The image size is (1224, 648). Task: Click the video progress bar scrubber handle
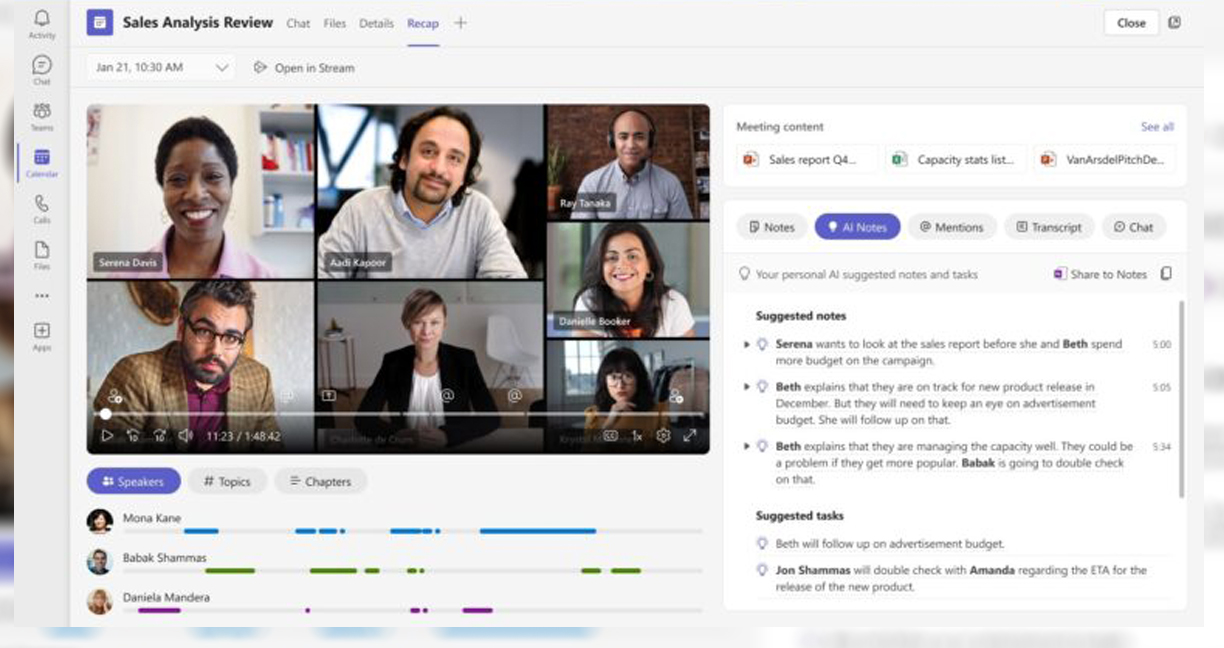click(105, 413)
